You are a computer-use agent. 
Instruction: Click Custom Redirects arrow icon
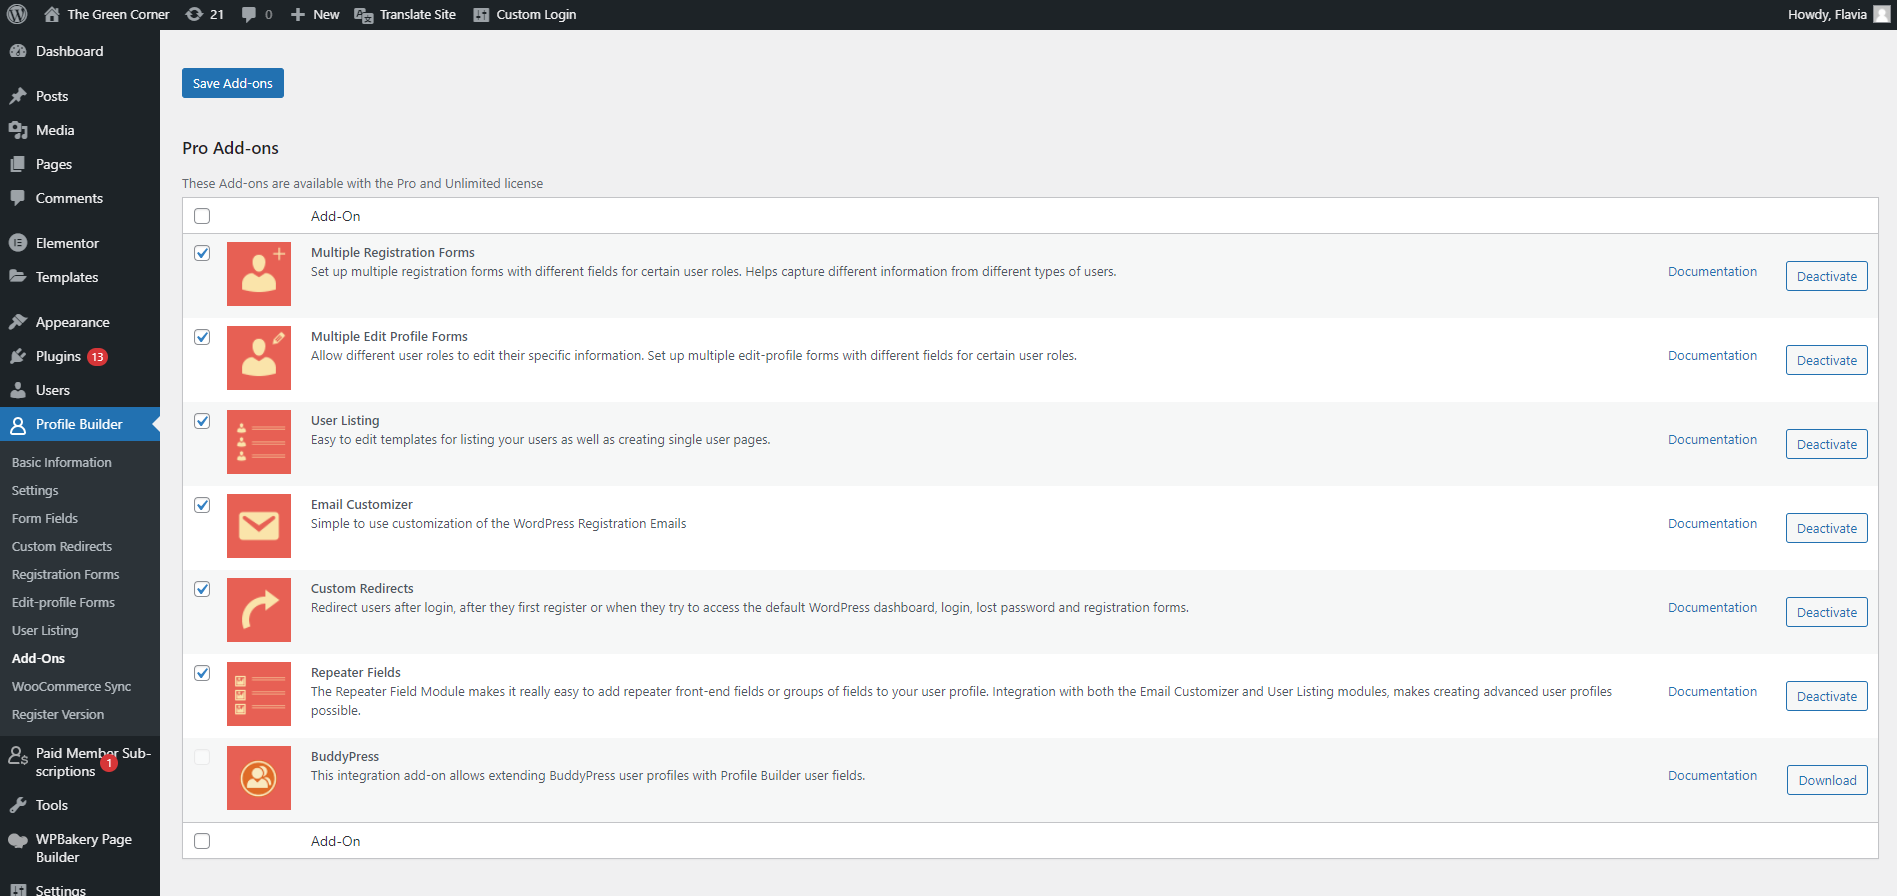[x=259, y=610]
